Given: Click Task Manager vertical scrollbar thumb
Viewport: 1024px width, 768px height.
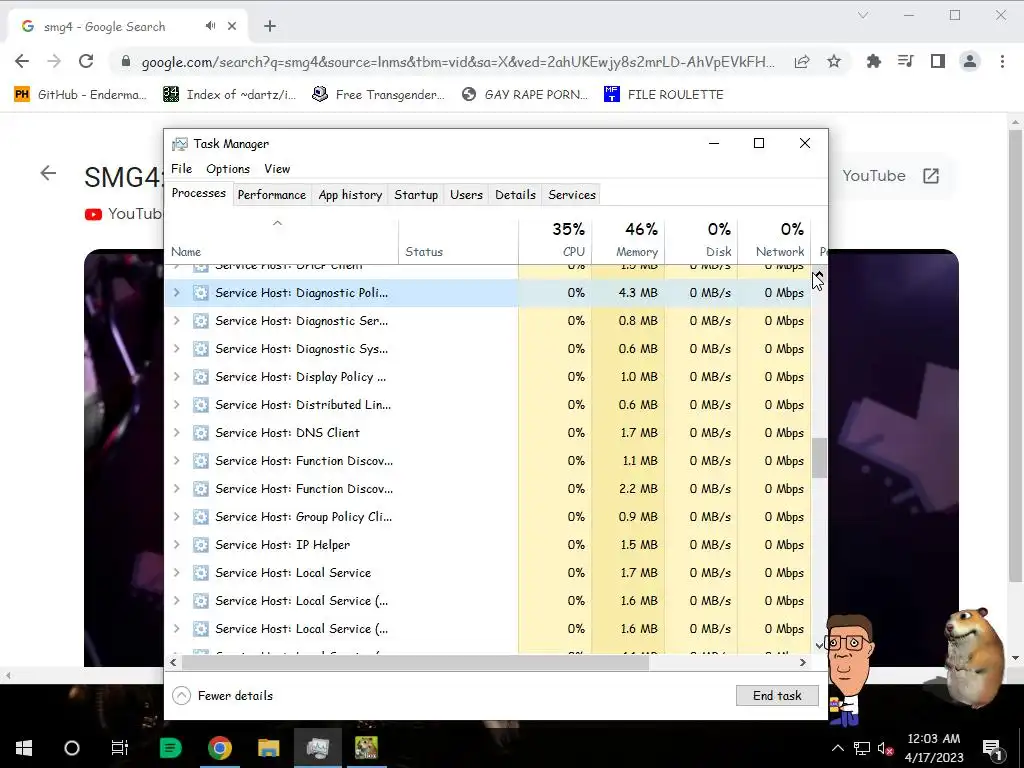Looking at the screenshot, I should (x=819, y=457).
